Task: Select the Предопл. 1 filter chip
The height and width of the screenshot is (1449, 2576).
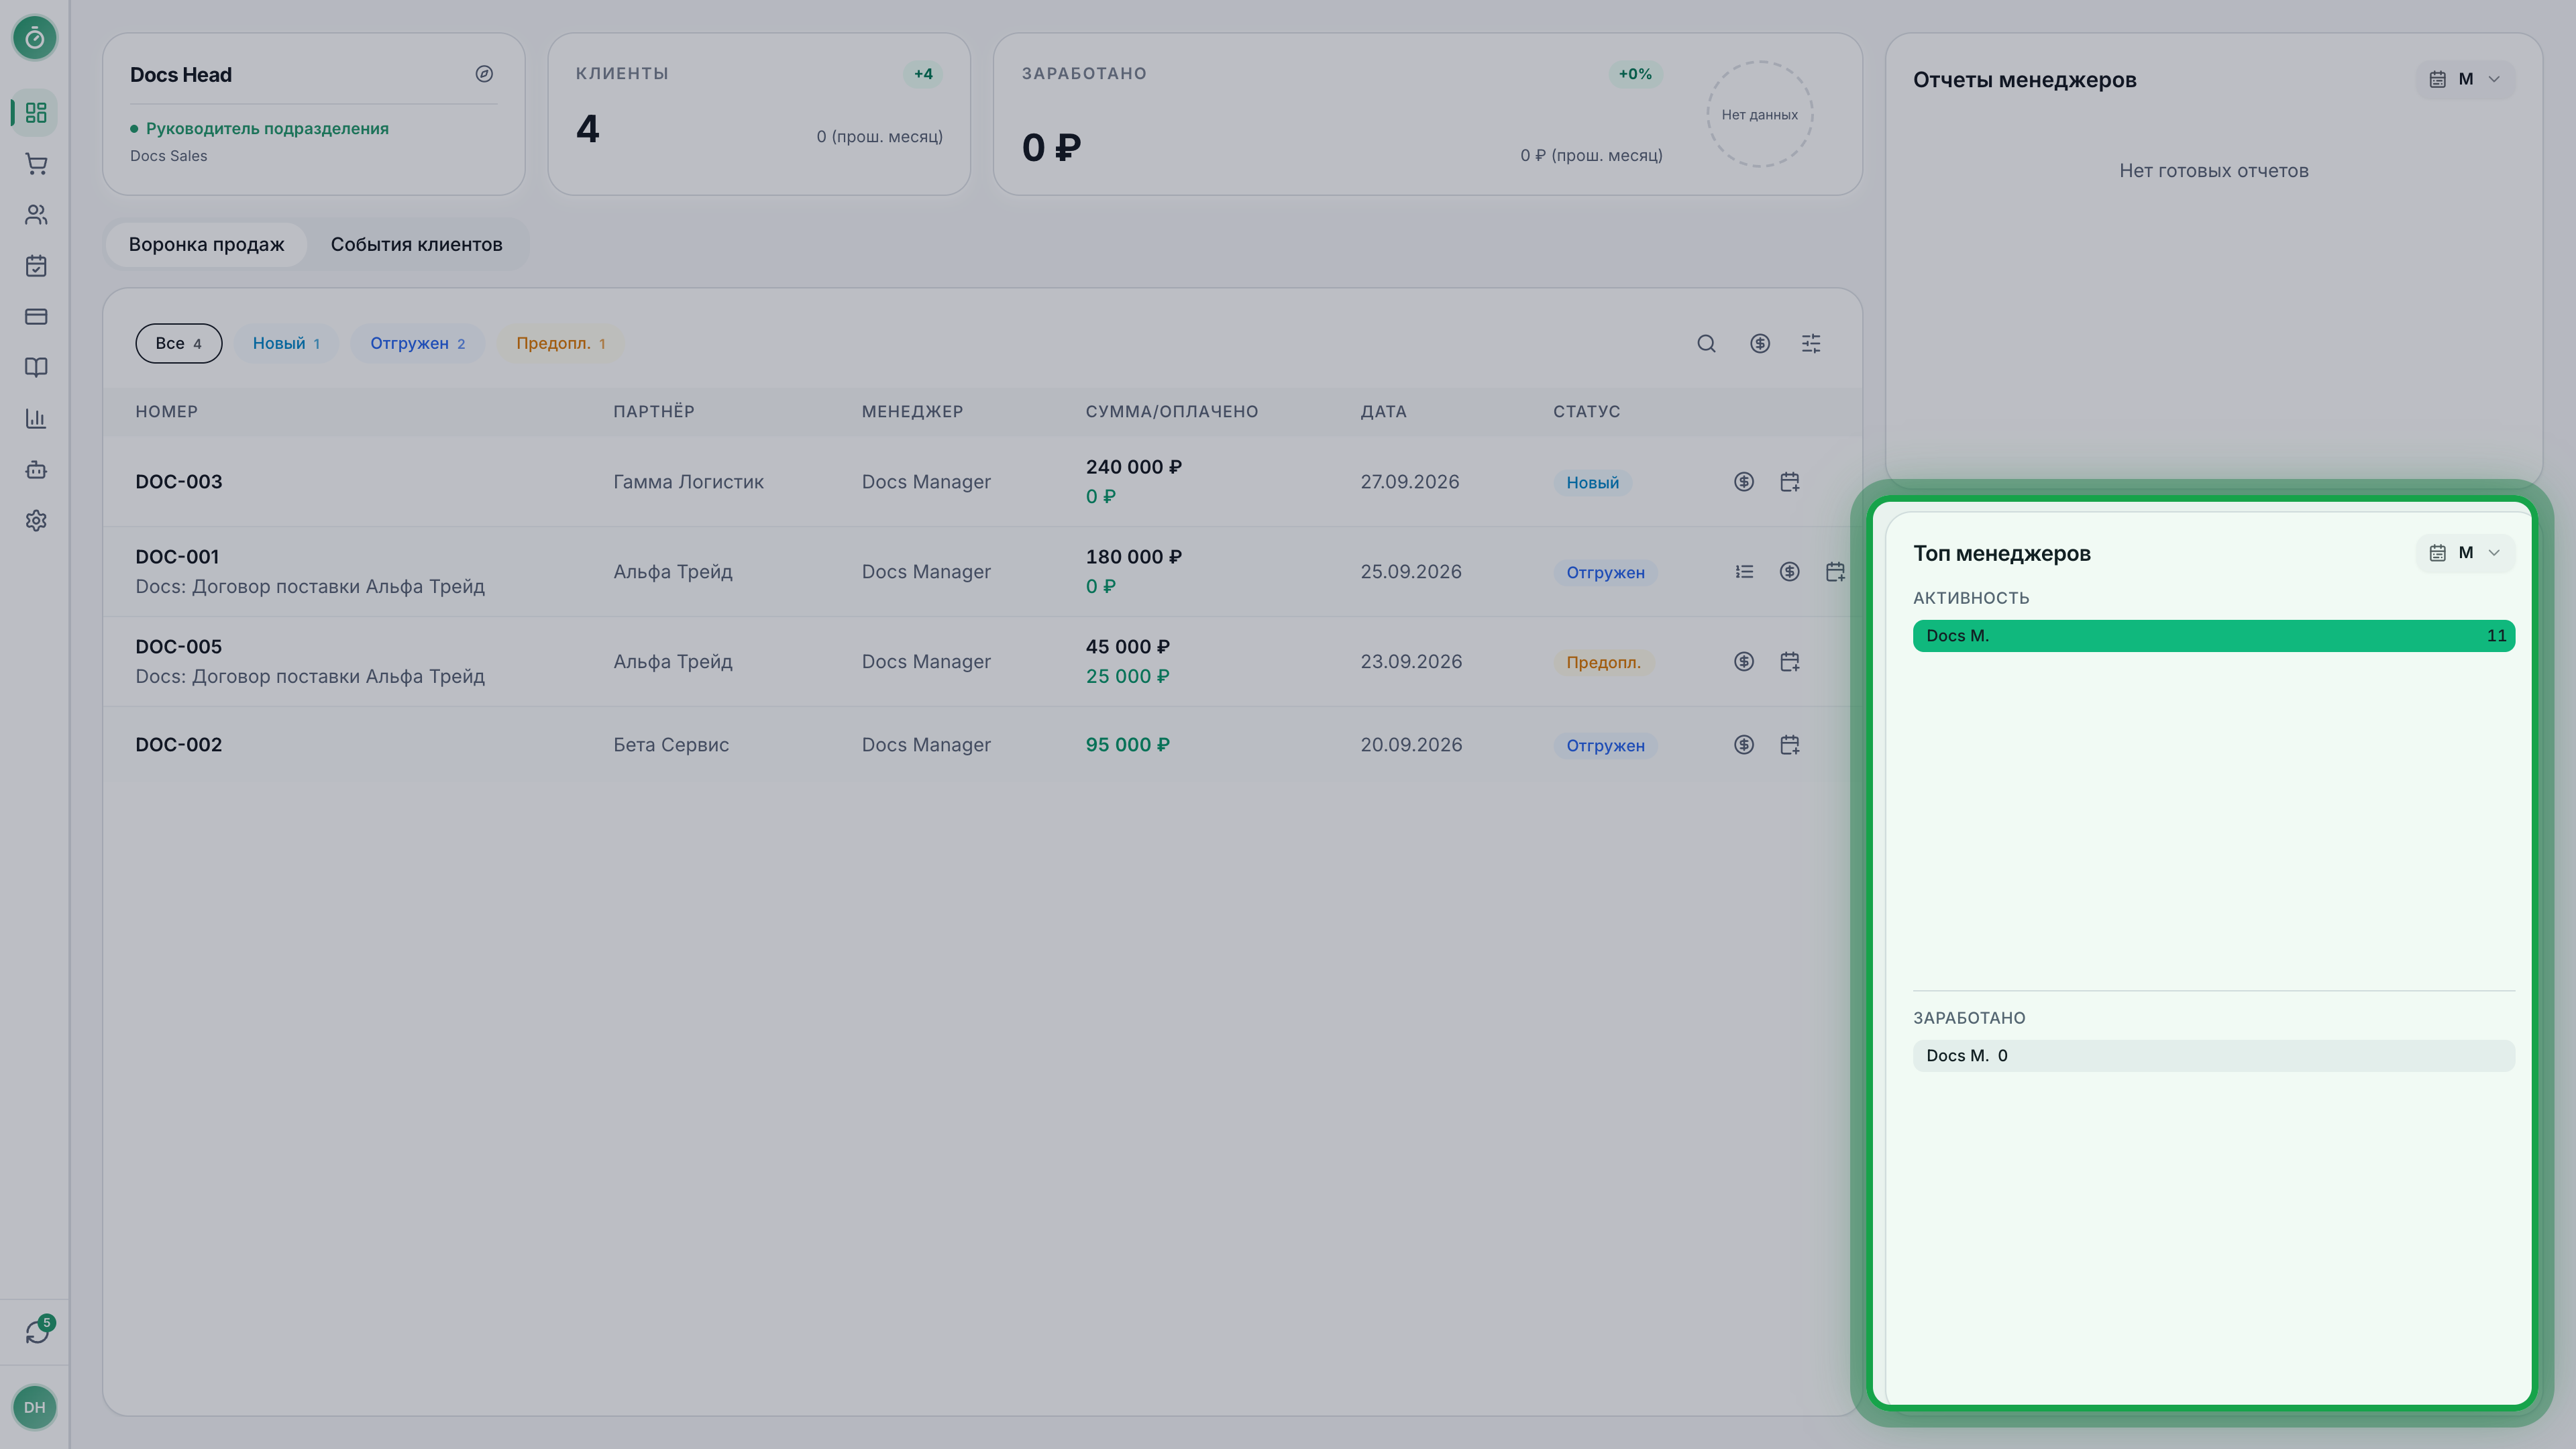Action: pyautogui.click(x=561, y=344)
